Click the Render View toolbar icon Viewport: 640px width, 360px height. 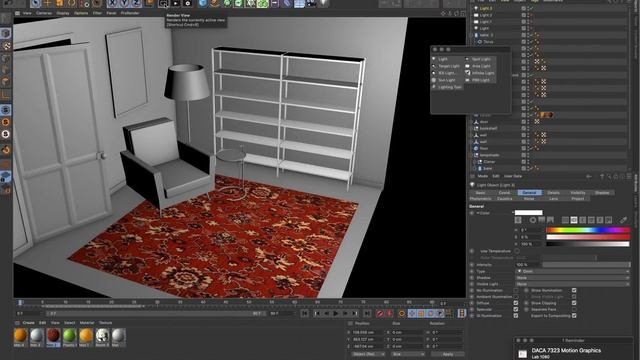tap(163, 4)
